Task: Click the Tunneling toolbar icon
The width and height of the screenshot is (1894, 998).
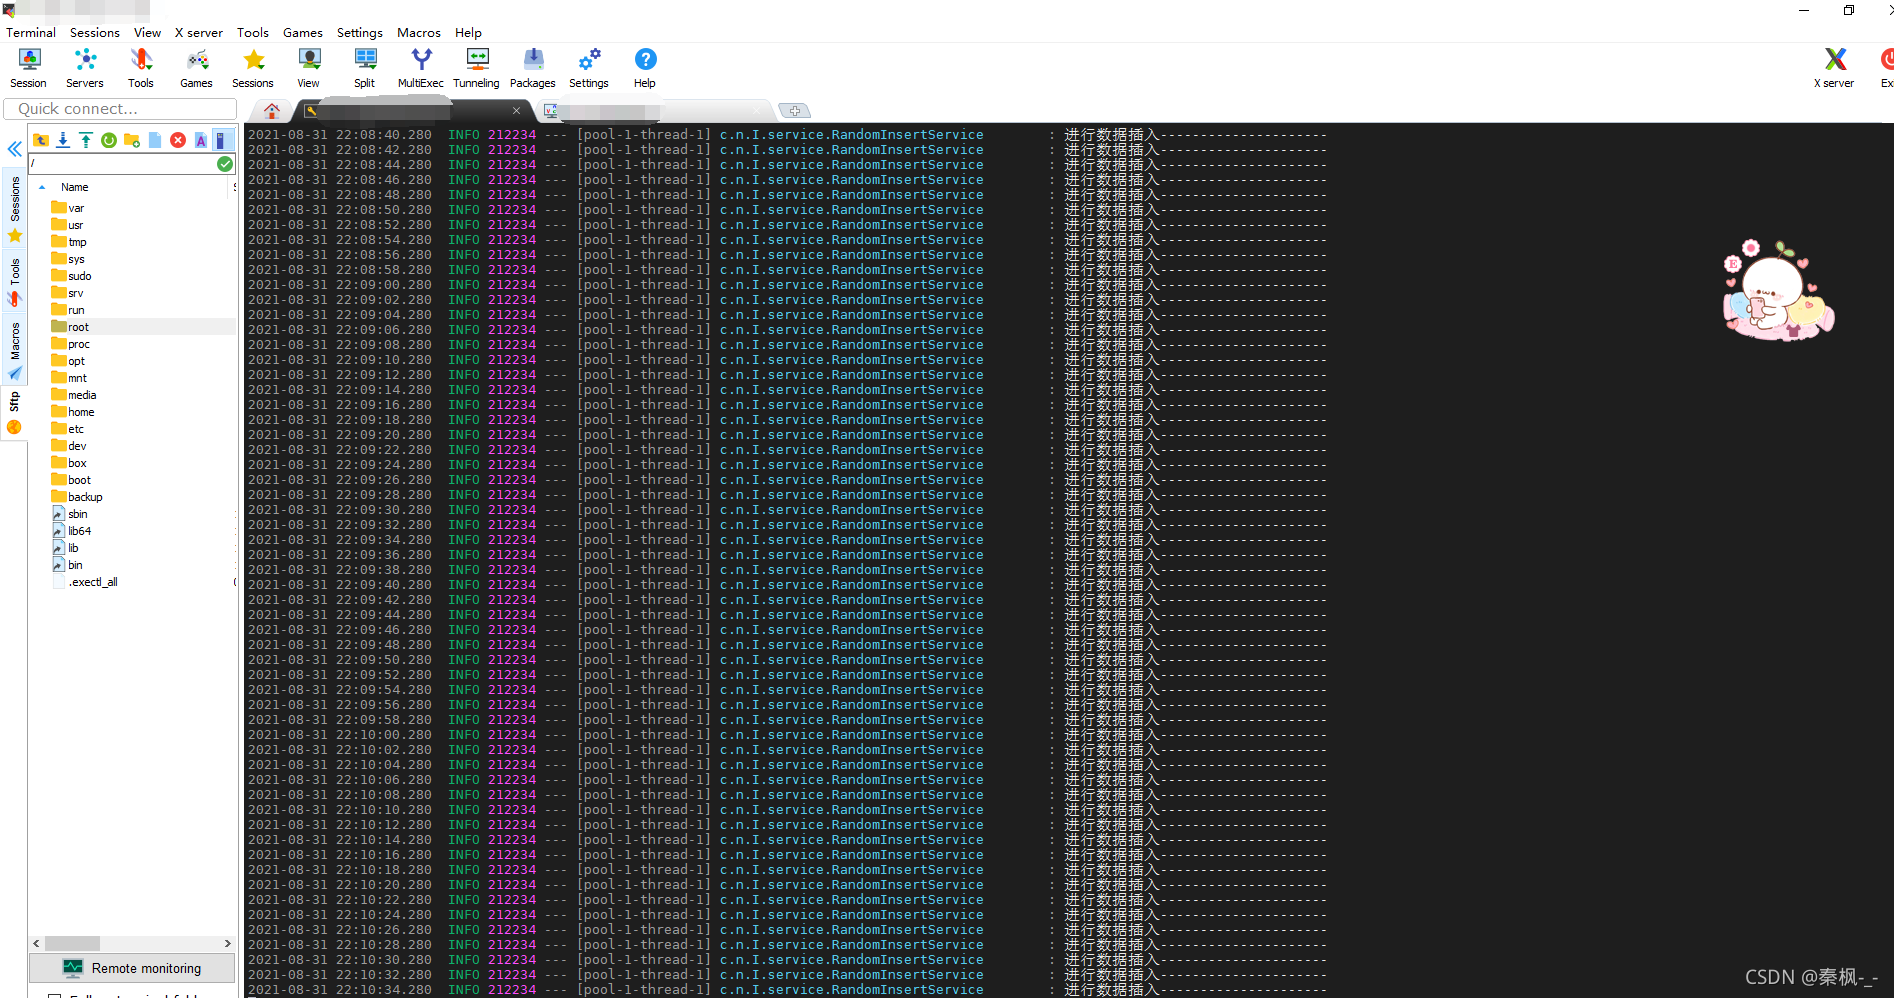Action: coord(476,68)
